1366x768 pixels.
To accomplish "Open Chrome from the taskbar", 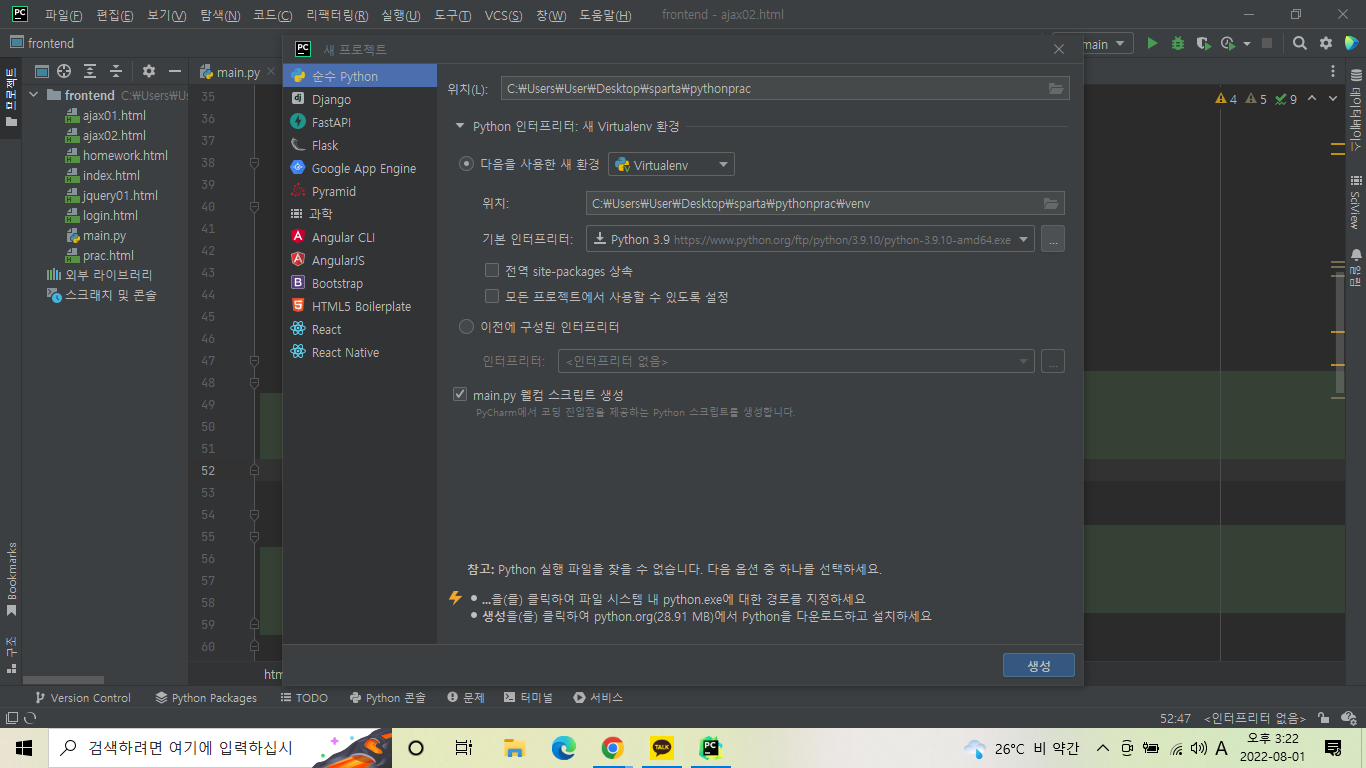I will (x=613, y=747).
